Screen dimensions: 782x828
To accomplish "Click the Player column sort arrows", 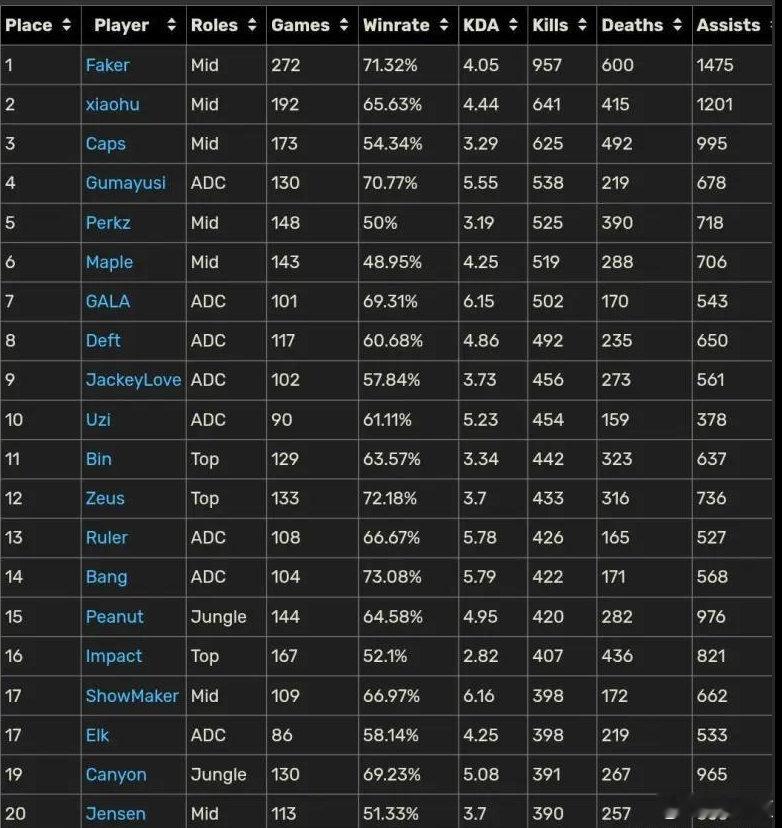I will [171, 25].
